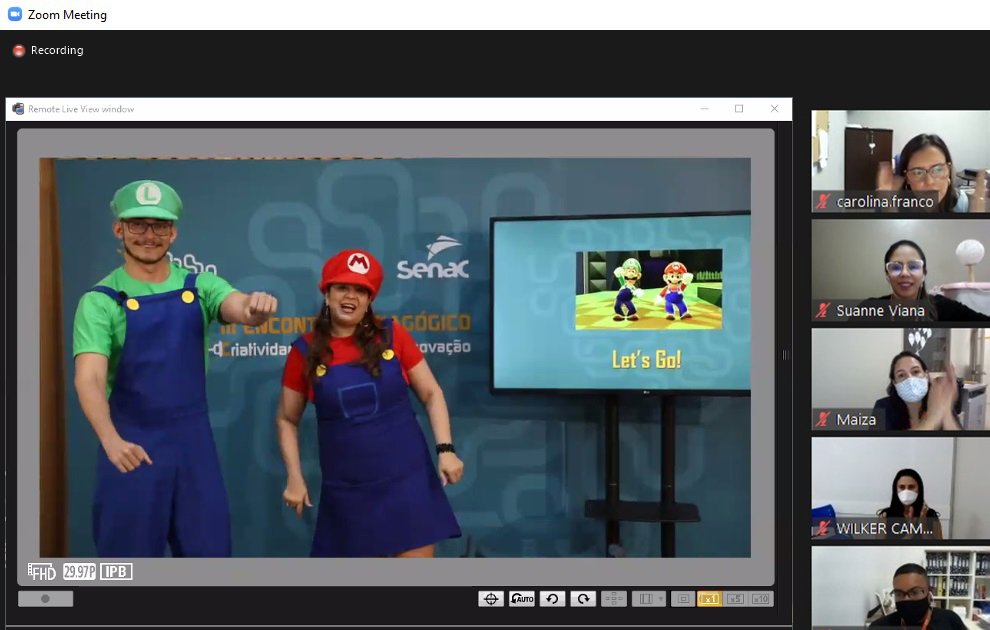Select WILKER CAM... video thumbnail
This screenshot has height=630, width=990.
click(900, 488)
